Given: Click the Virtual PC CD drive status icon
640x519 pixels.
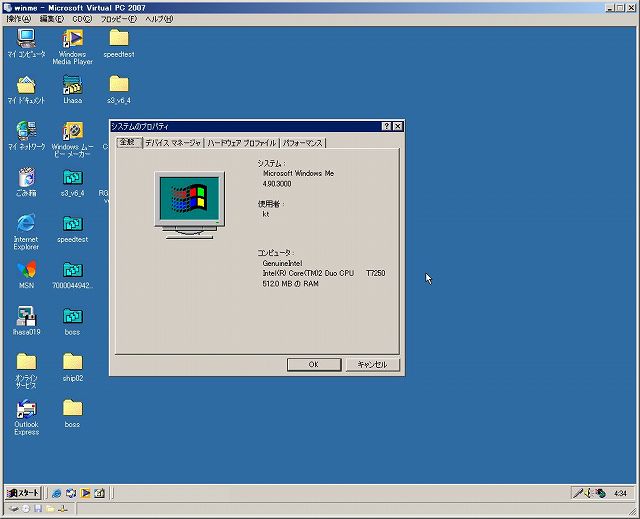Looking at the screenshot, I should tap(26, 509).
